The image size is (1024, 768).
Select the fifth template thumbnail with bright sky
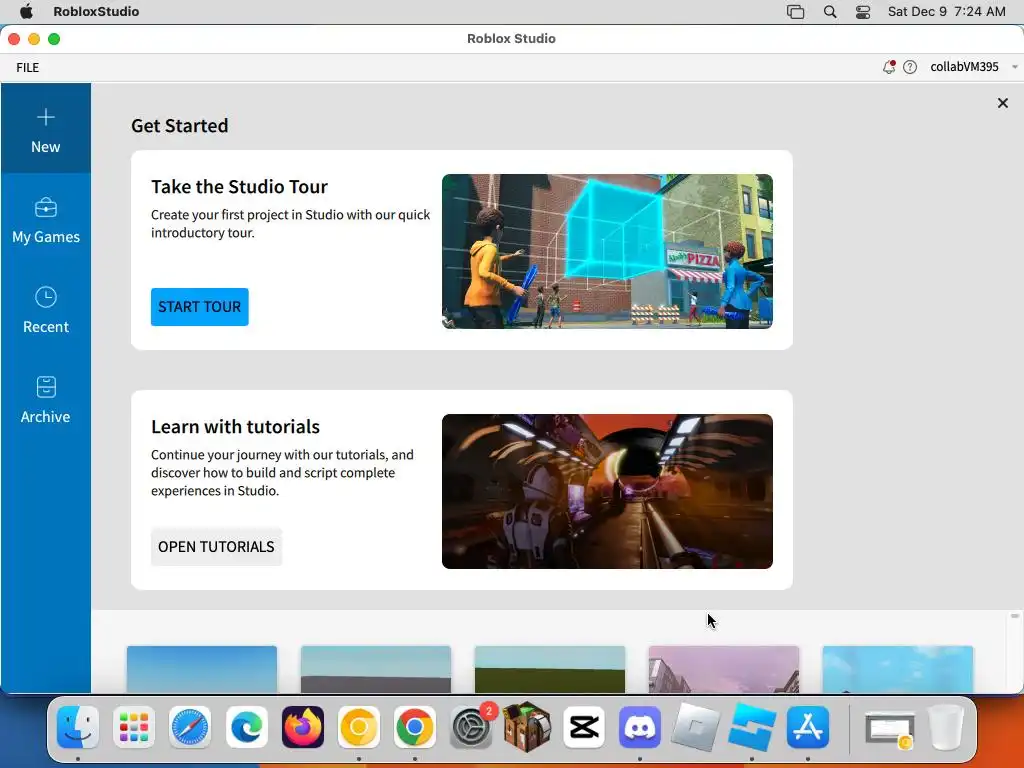897,669
